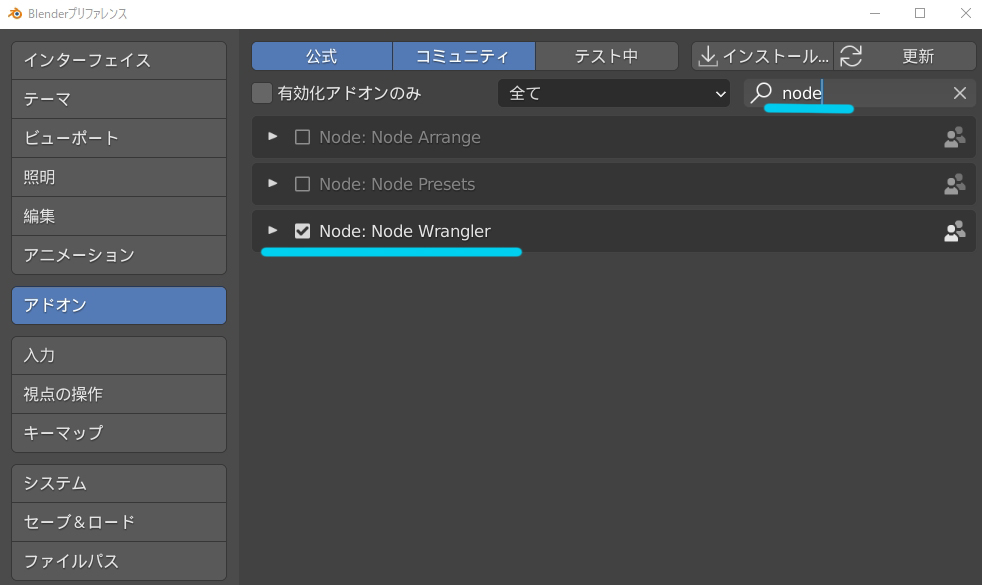
Task: Open インターフェイス preferences section
Action: pyautogui.click(x=119, y=60)
